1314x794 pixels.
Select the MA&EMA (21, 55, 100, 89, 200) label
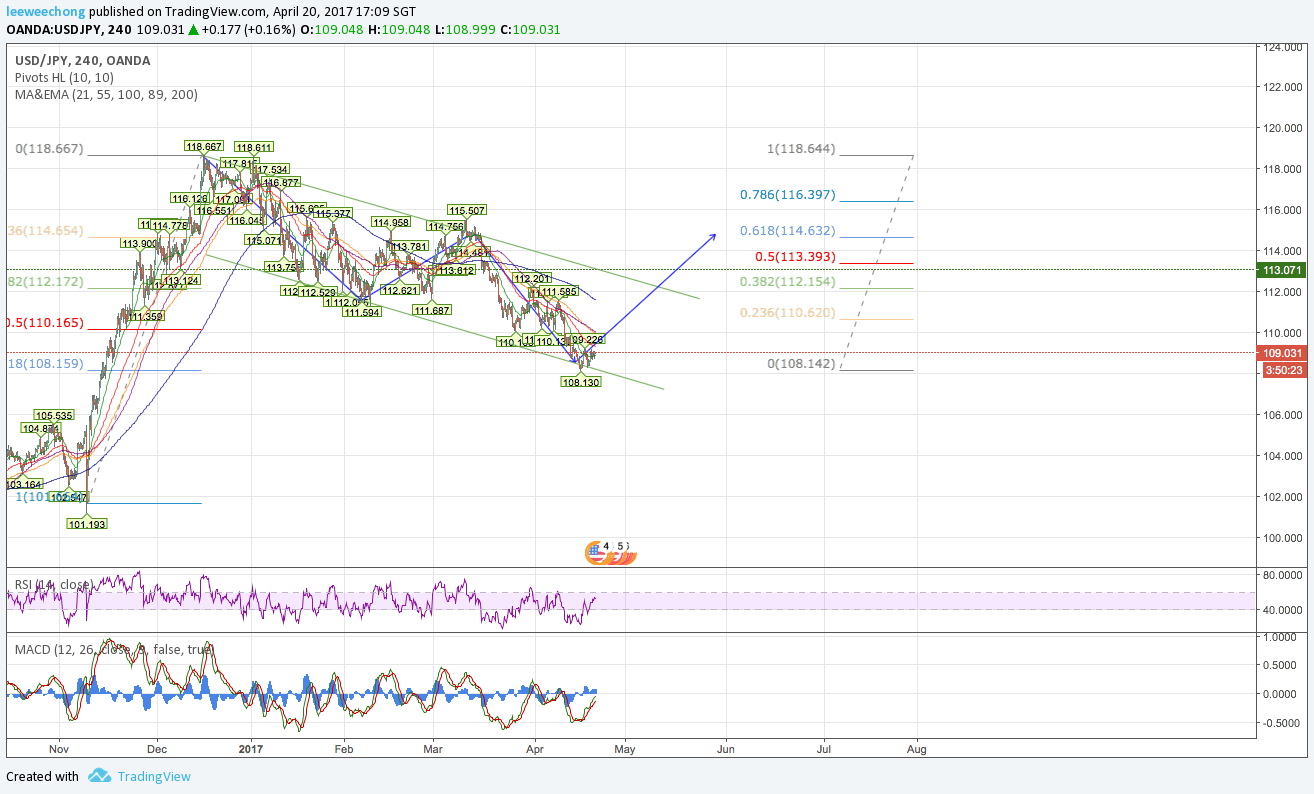coord(106,94)
